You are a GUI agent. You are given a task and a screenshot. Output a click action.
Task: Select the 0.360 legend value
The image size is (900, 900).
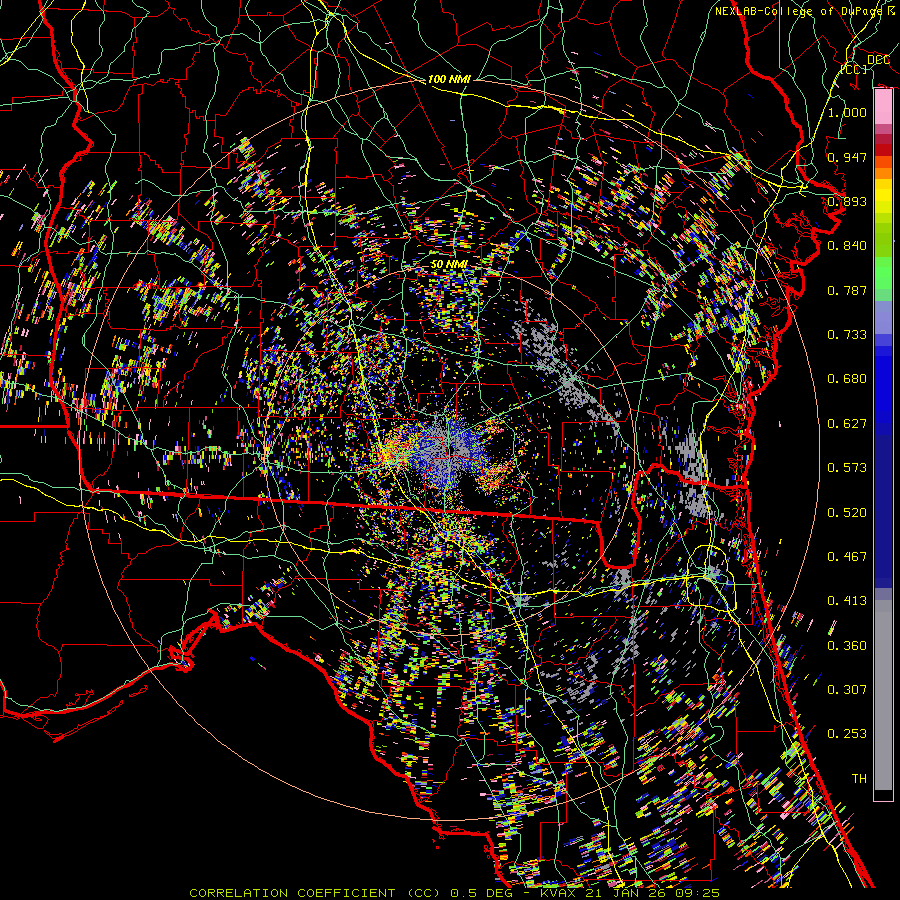(x=847, y=646)
